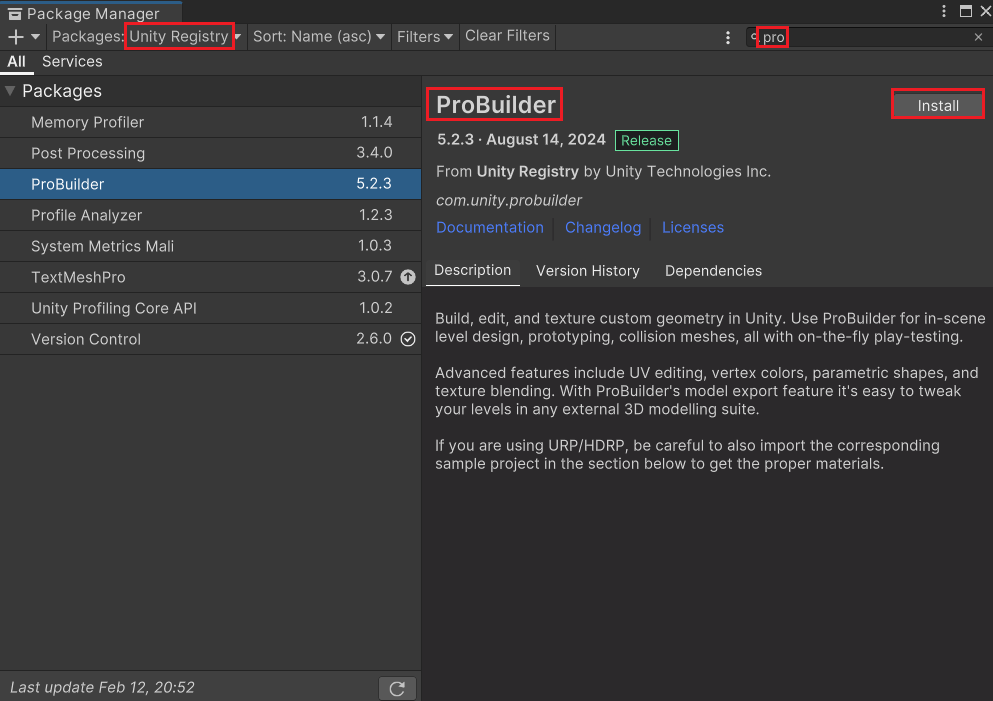Click the Clear Filters button

coord(507,36)
